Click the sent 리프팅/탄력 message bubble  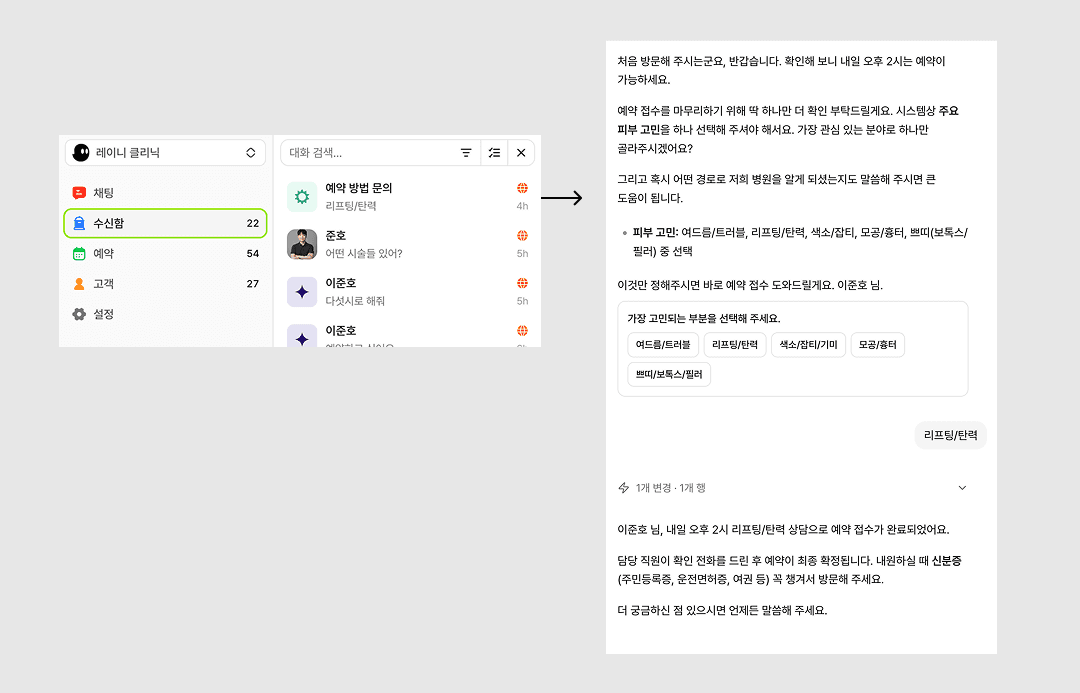click(951, 435)
